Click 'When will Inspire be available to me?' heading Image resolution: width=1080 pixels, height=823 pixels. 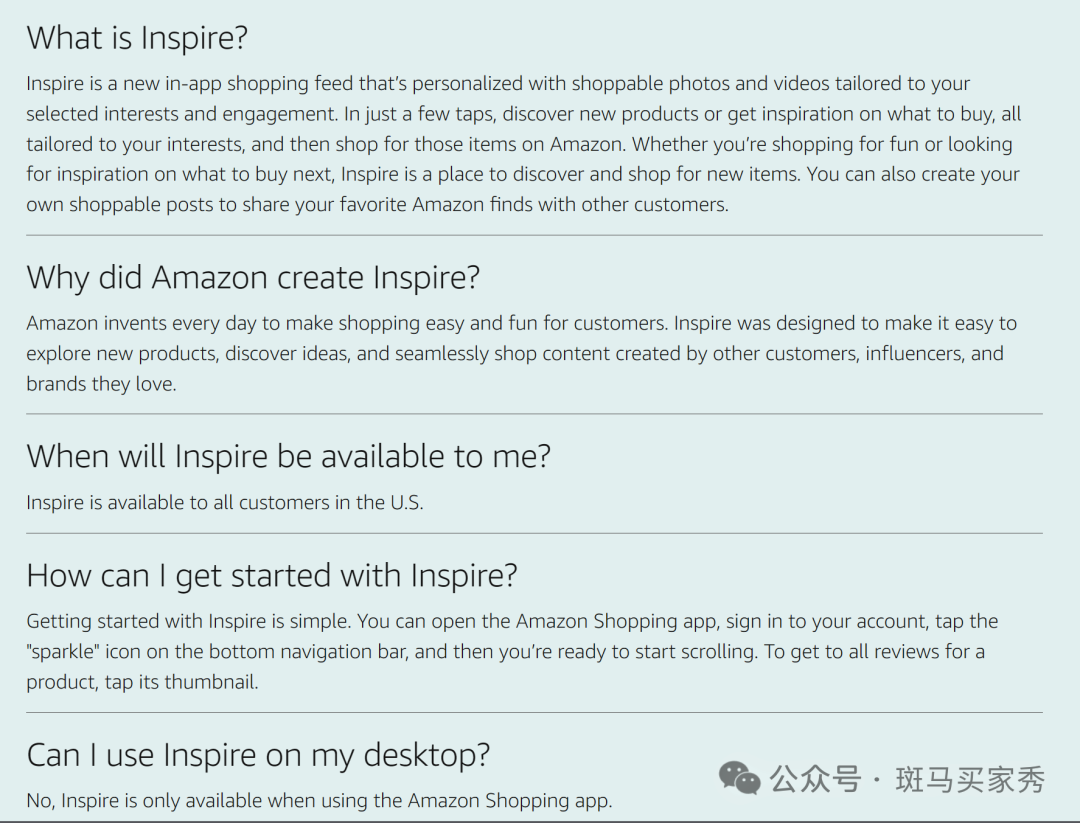point(289,457)
